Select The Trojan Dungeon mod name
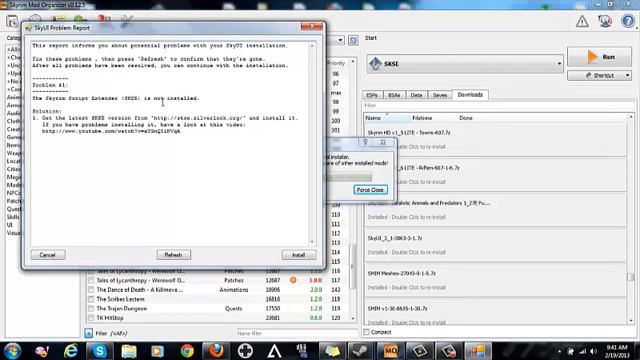Viewport: 640px width, 360px height. [122, 309]
